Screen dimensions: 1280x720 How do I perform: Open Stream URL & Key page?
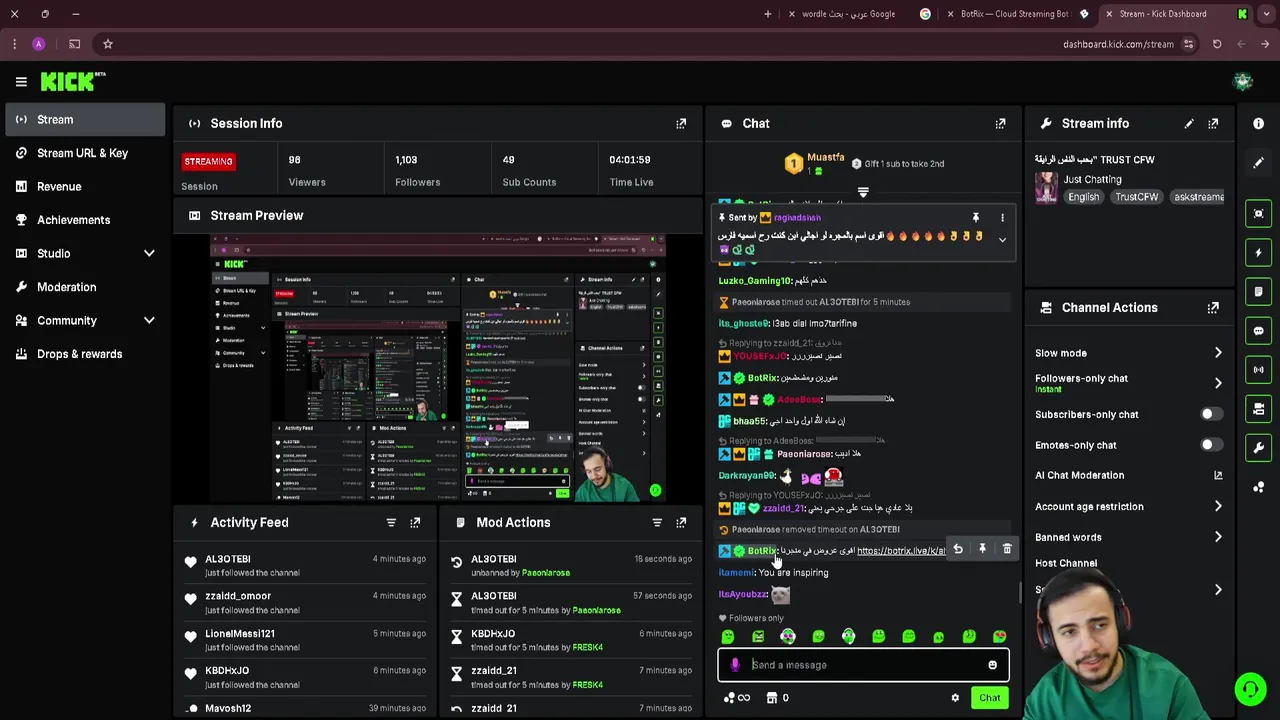coord(84,153)
